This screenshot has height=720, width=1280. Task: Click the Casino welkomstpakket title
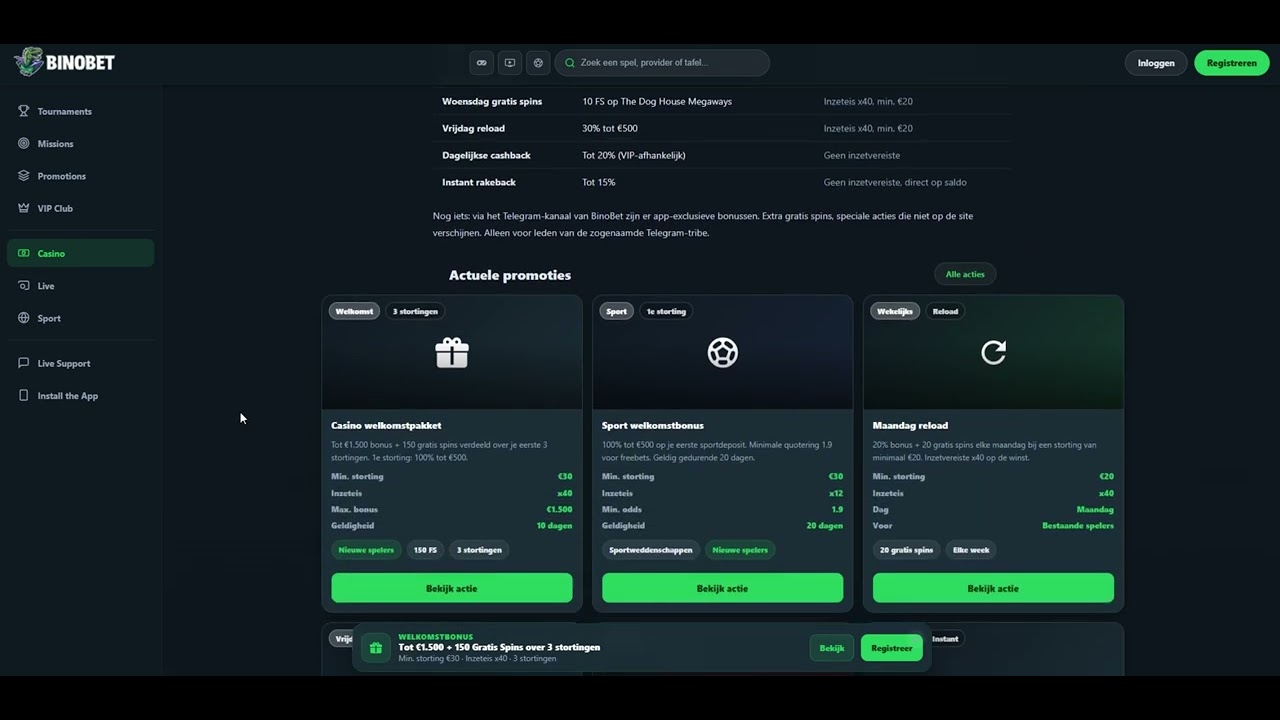[x=386, y=425]
